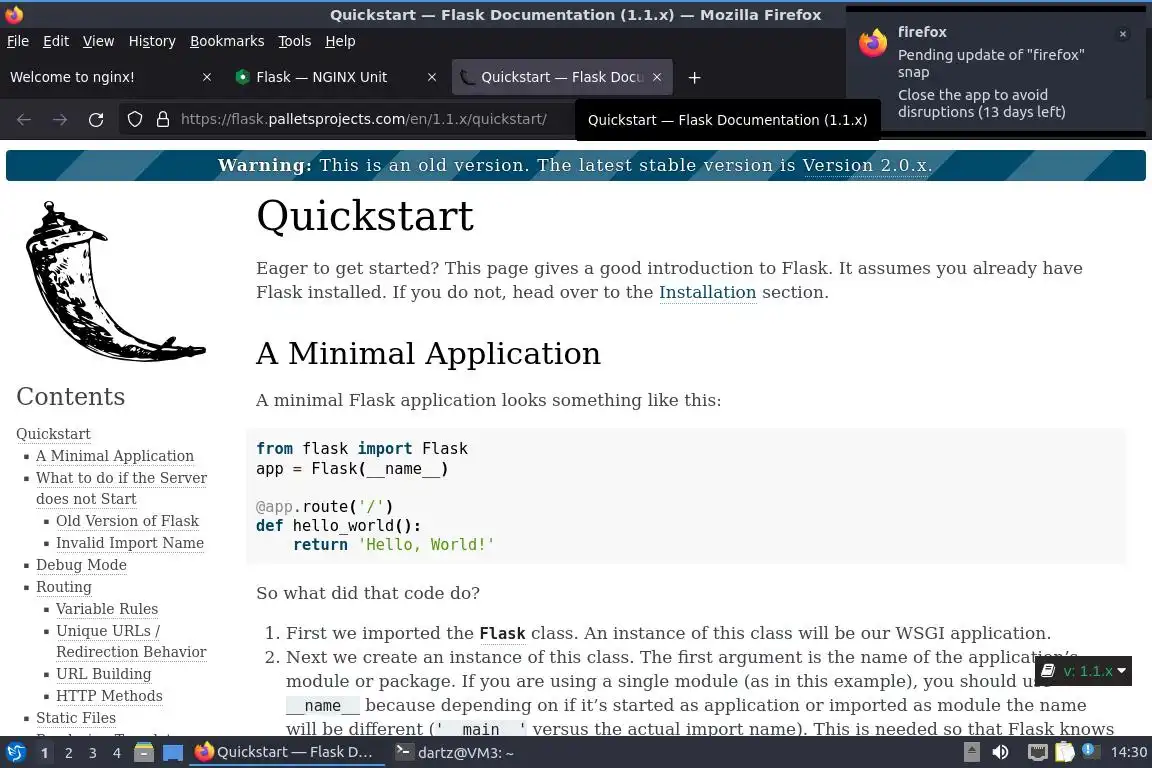Click the Firefox icon in the title bar

[14, 14]
